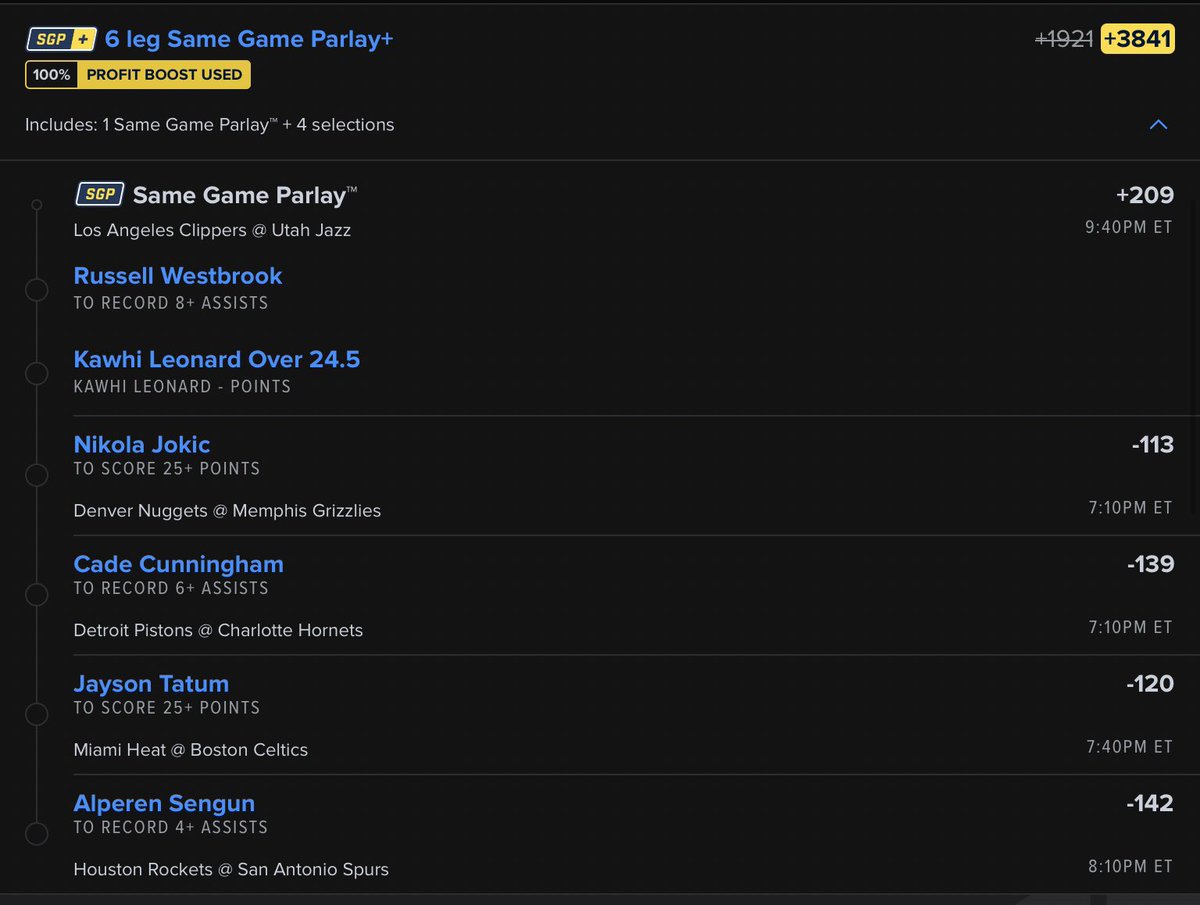Screen dimensions: 1200x905
Task: Click Nikola Jokic leg status circle
Action: click(x=36, y=475)
